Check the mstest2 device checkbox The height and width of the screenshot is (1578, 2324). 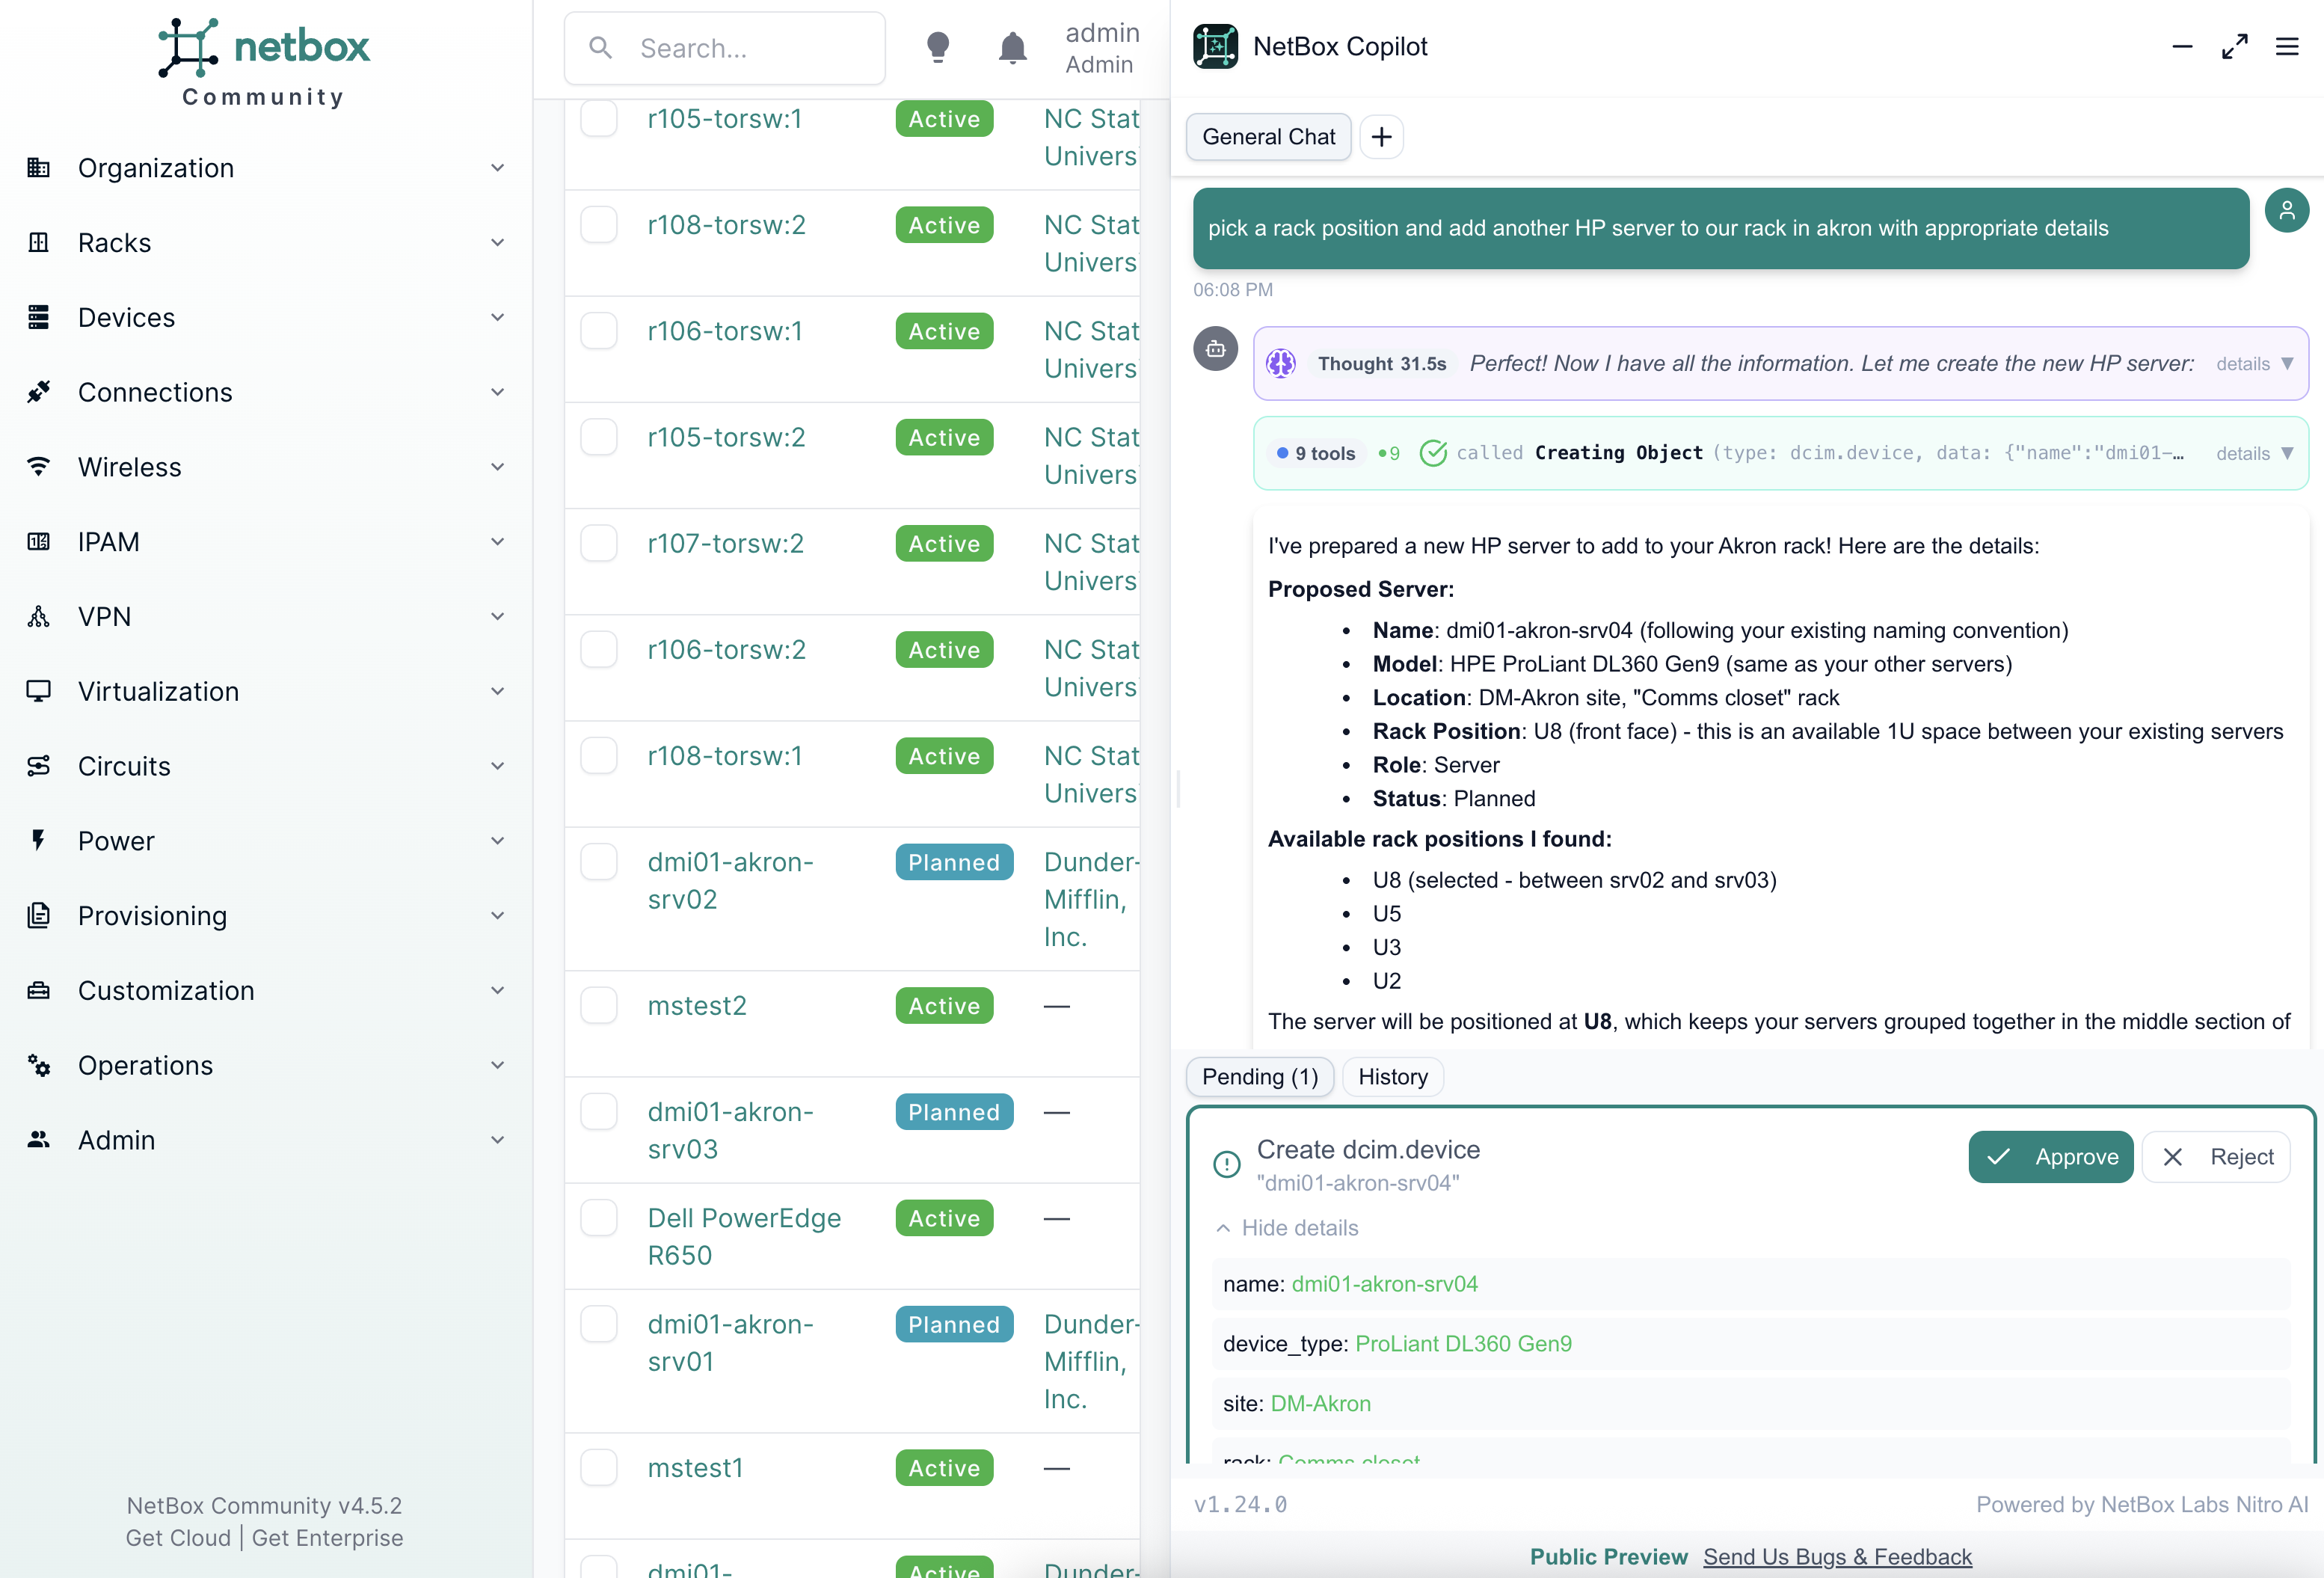pyautogui.click(x=599, y=1005)
